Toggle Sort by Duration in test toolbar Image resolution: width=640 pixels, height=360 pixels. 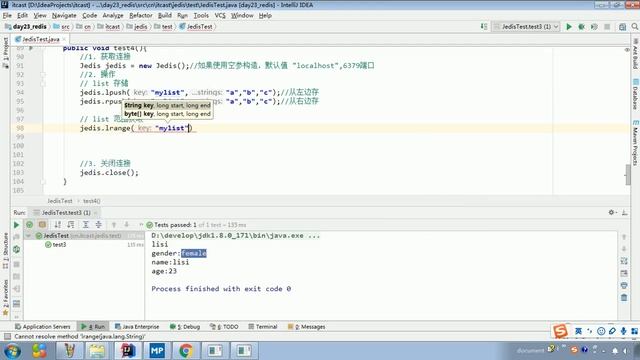71,224
